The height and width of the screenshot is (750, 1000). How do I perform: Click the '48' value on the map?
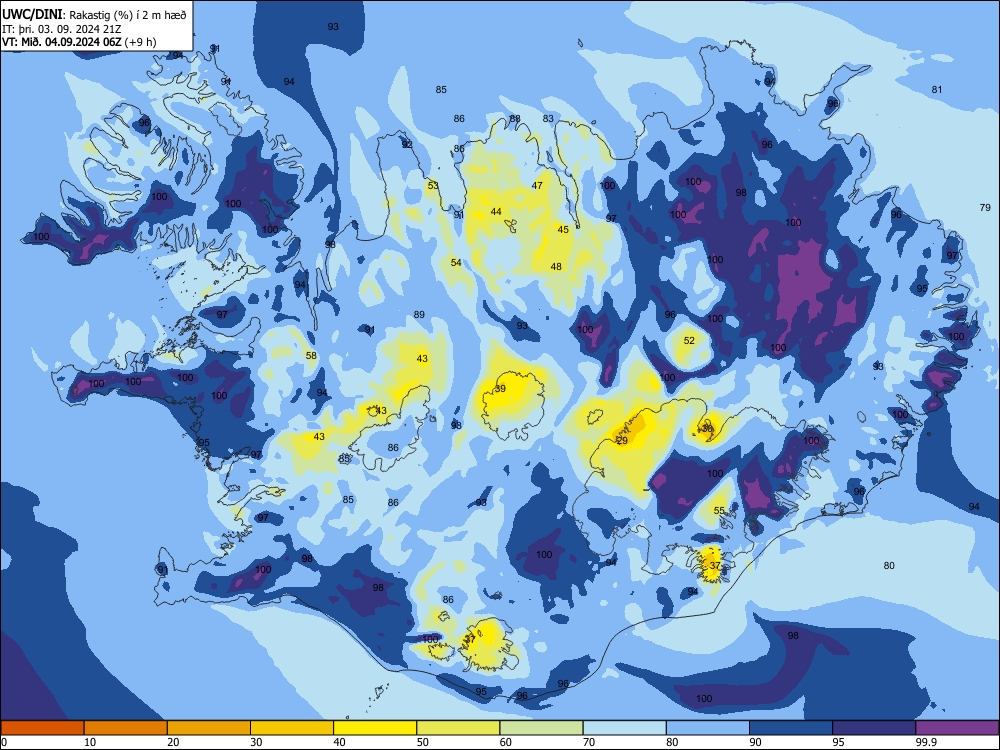click(556, 267)
